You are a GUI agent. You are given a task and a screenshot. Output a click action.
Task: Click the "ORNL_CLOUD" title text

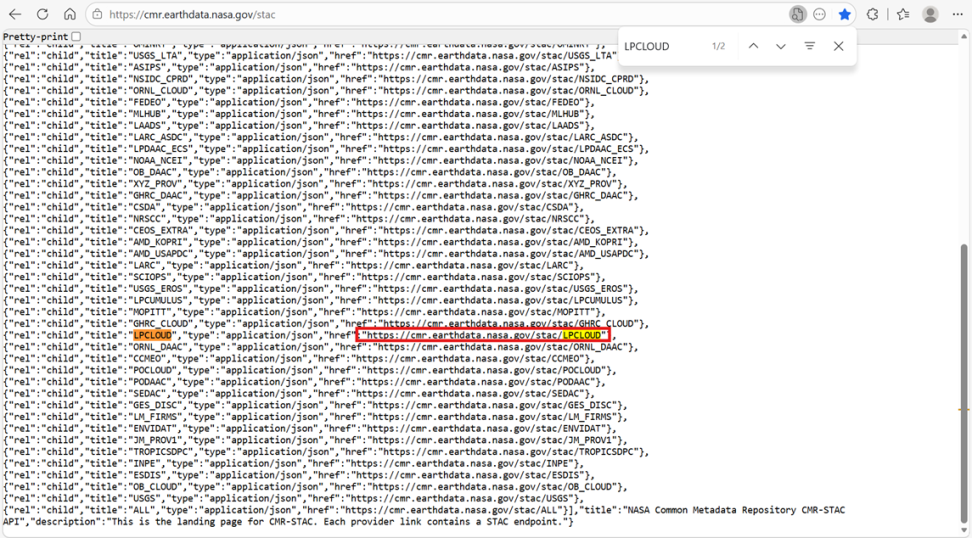tap(161, 90)
